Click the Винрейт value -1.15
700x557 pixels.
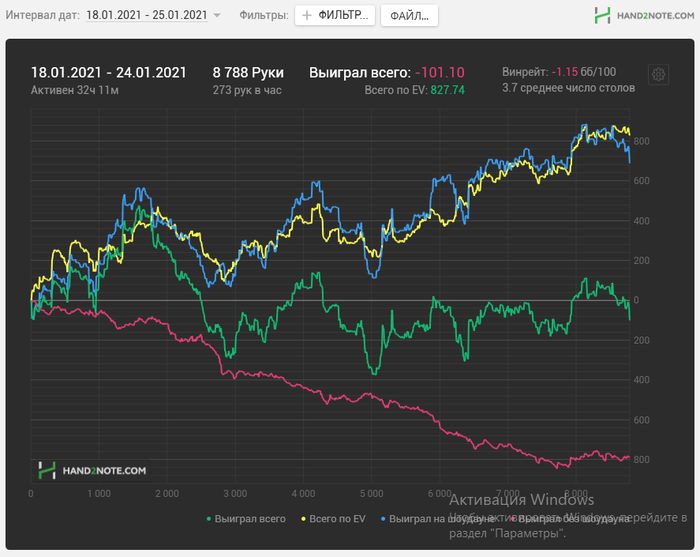(x=565, y=72)
